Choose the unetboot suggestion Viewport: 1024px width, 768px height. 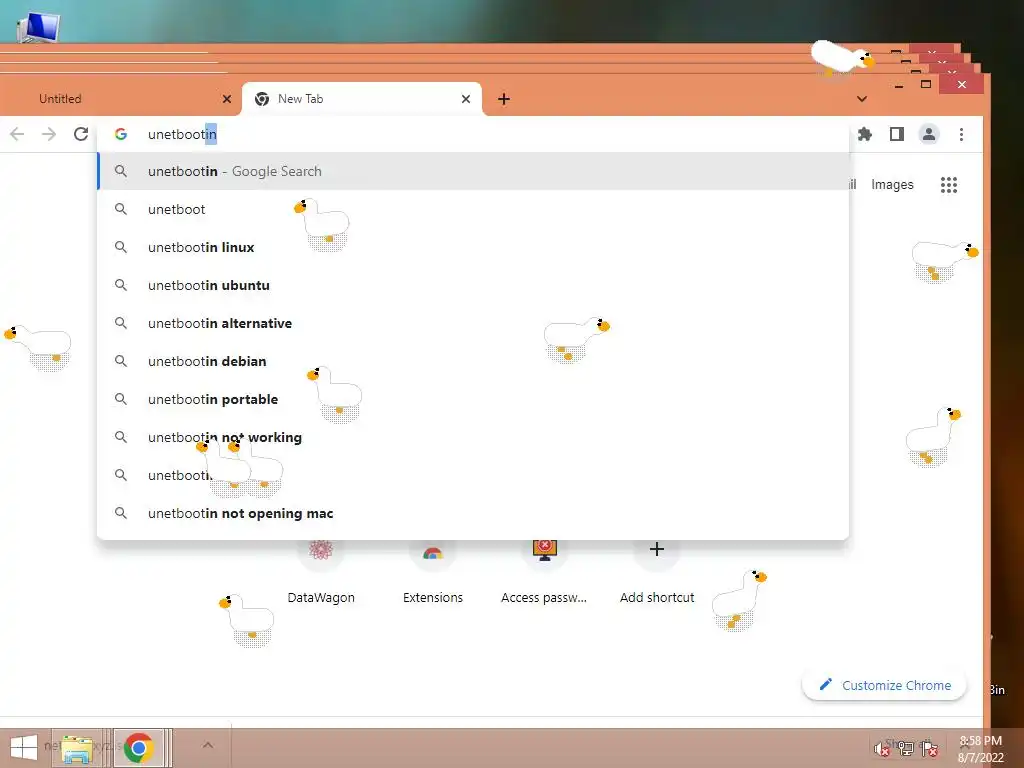tap(473, 209)
